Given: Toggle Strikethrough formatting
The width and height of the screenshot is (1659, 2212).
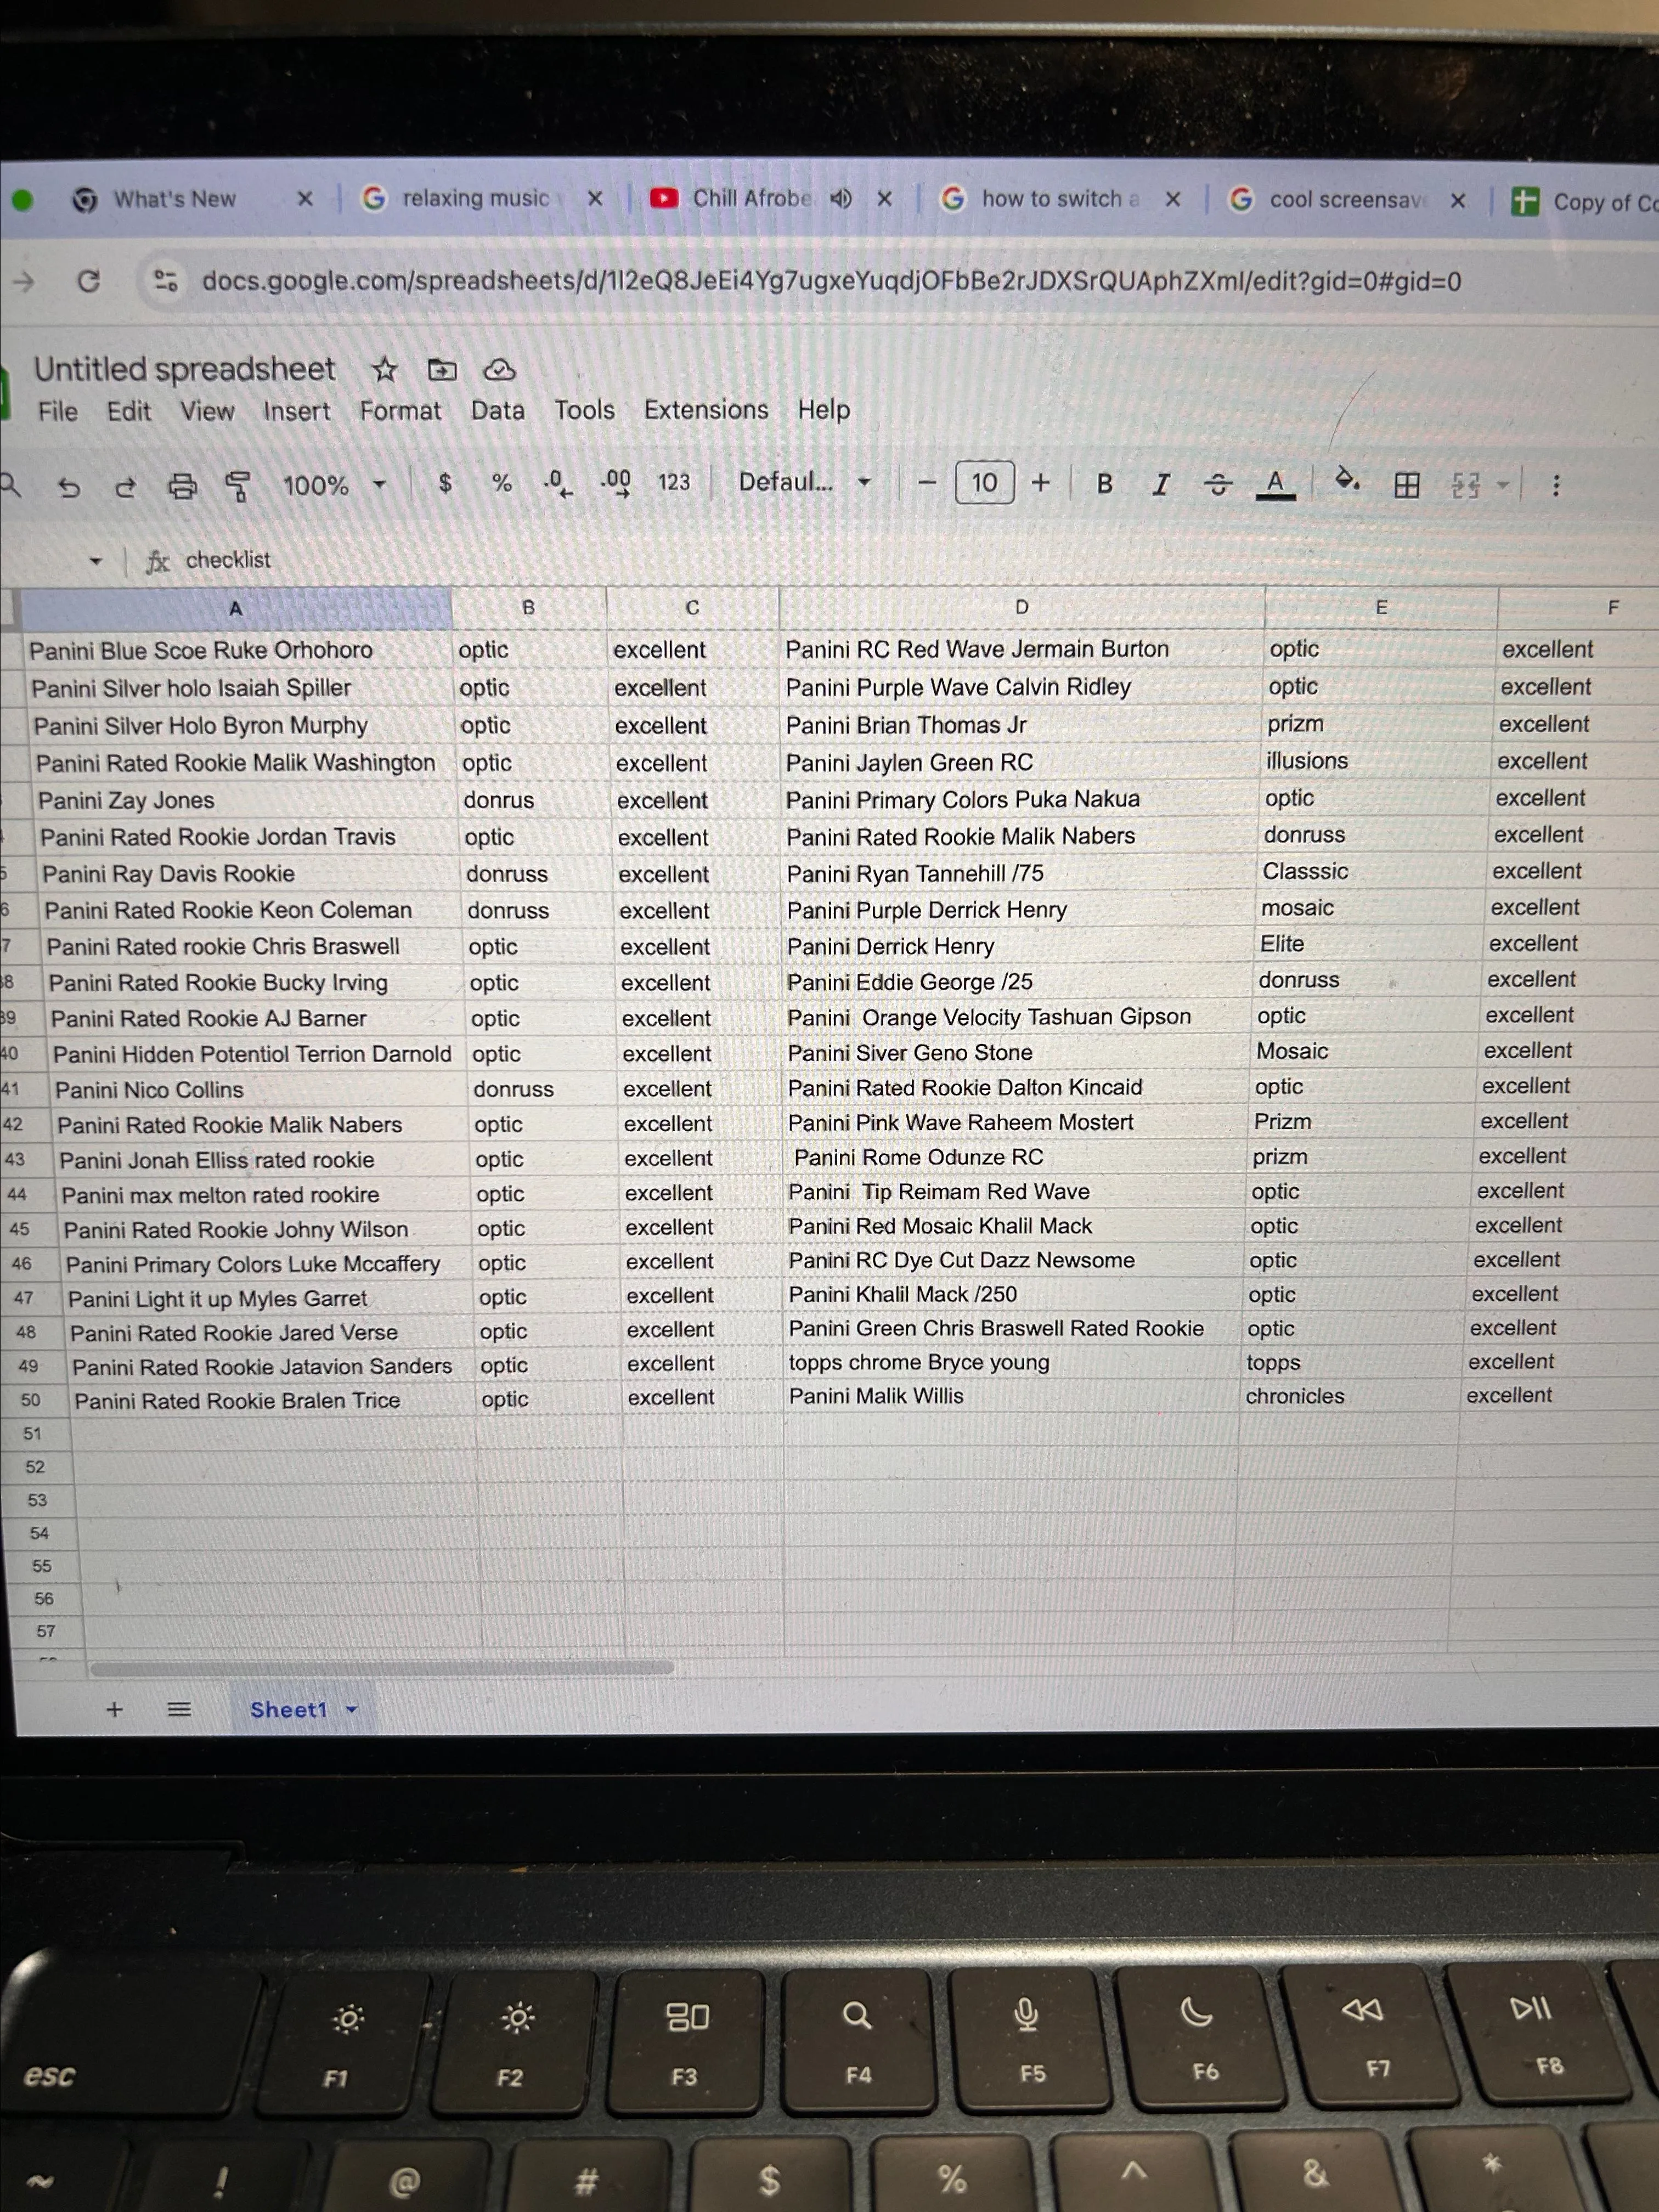Looking at the screenshot, I should 1217,485.
